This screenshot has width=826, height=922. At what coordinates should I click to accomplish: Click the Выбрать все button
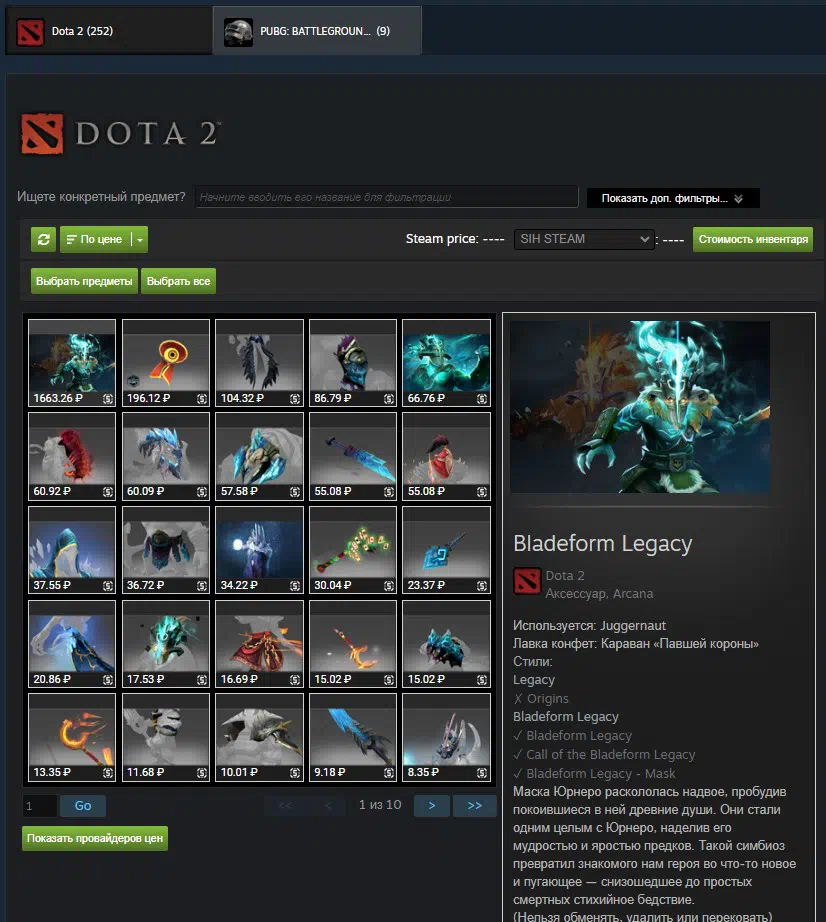pos(179,281)
